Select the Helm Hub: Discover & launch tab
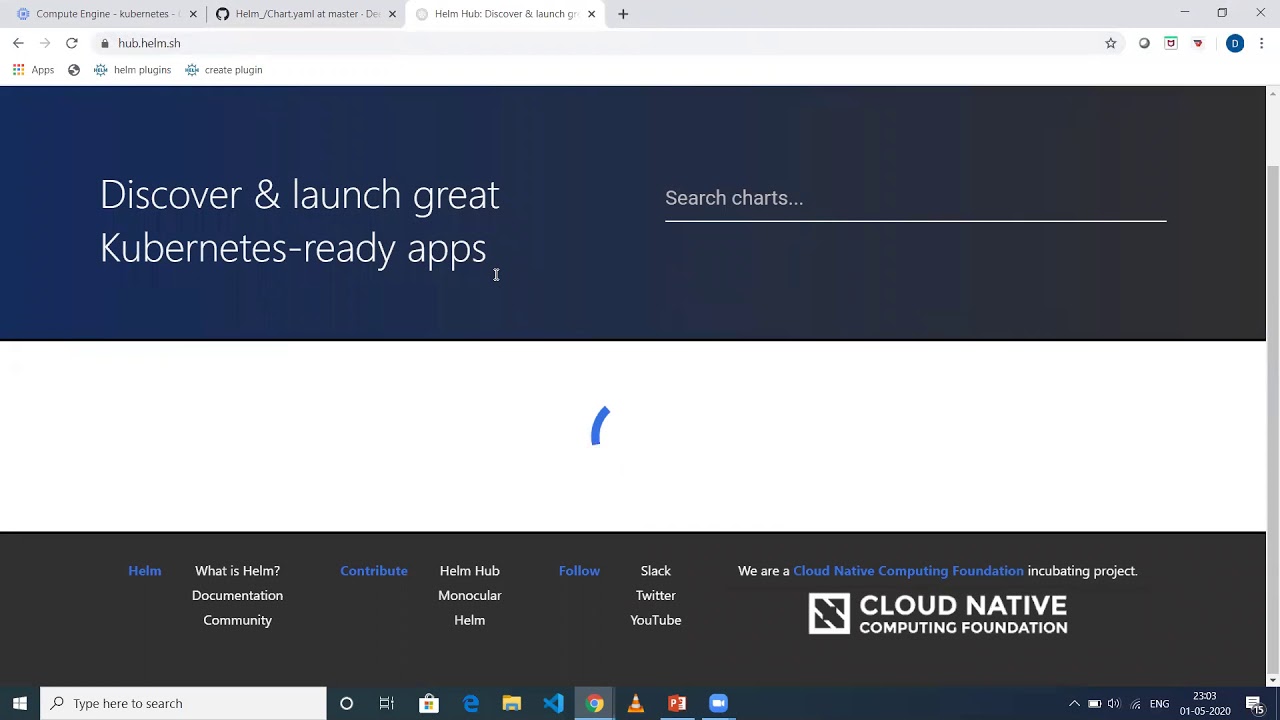 pyautogui.click(x=506, y=14)
